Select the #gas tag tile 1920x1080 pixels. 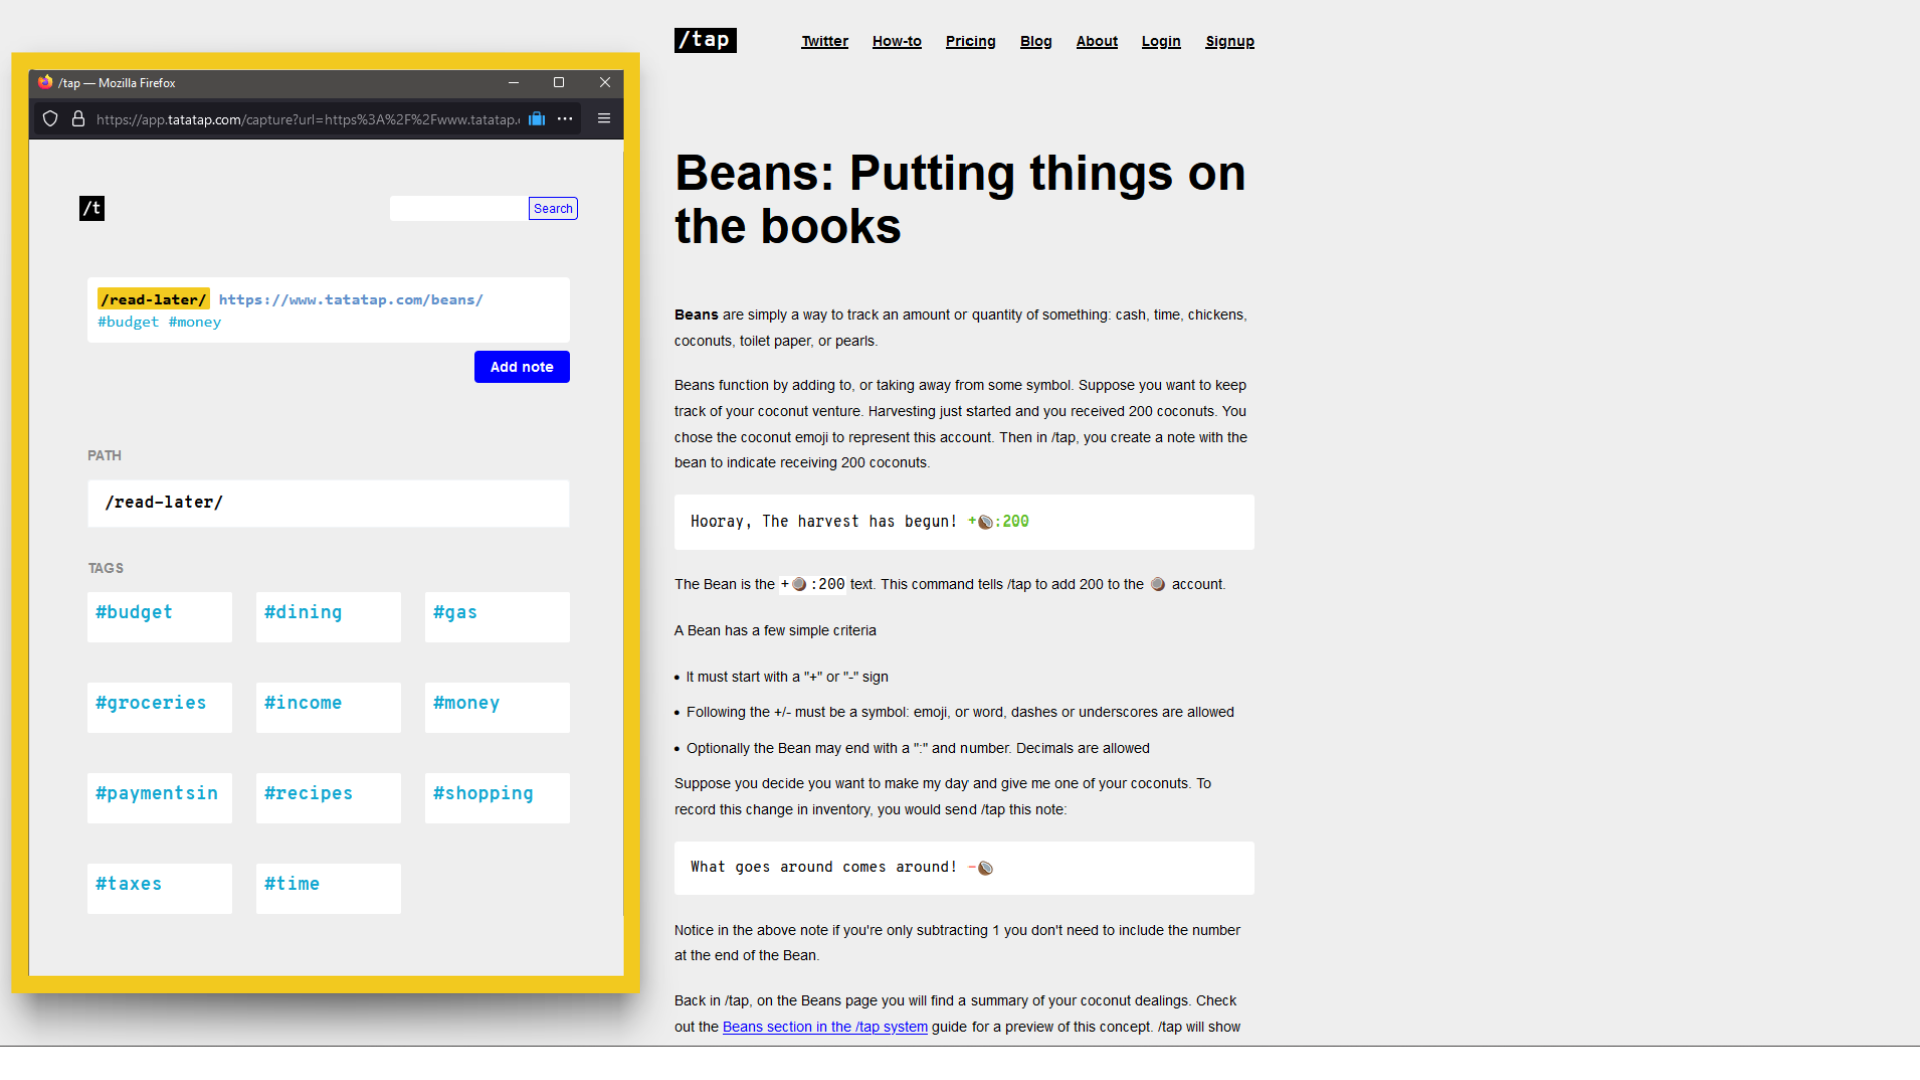497,617
